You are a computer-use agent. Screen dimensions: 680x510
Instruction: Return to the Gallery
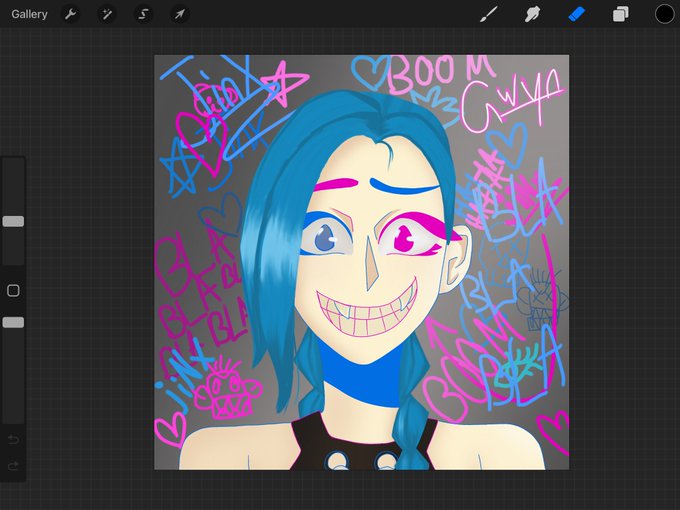pyautogui.click(x=29, y=14)
